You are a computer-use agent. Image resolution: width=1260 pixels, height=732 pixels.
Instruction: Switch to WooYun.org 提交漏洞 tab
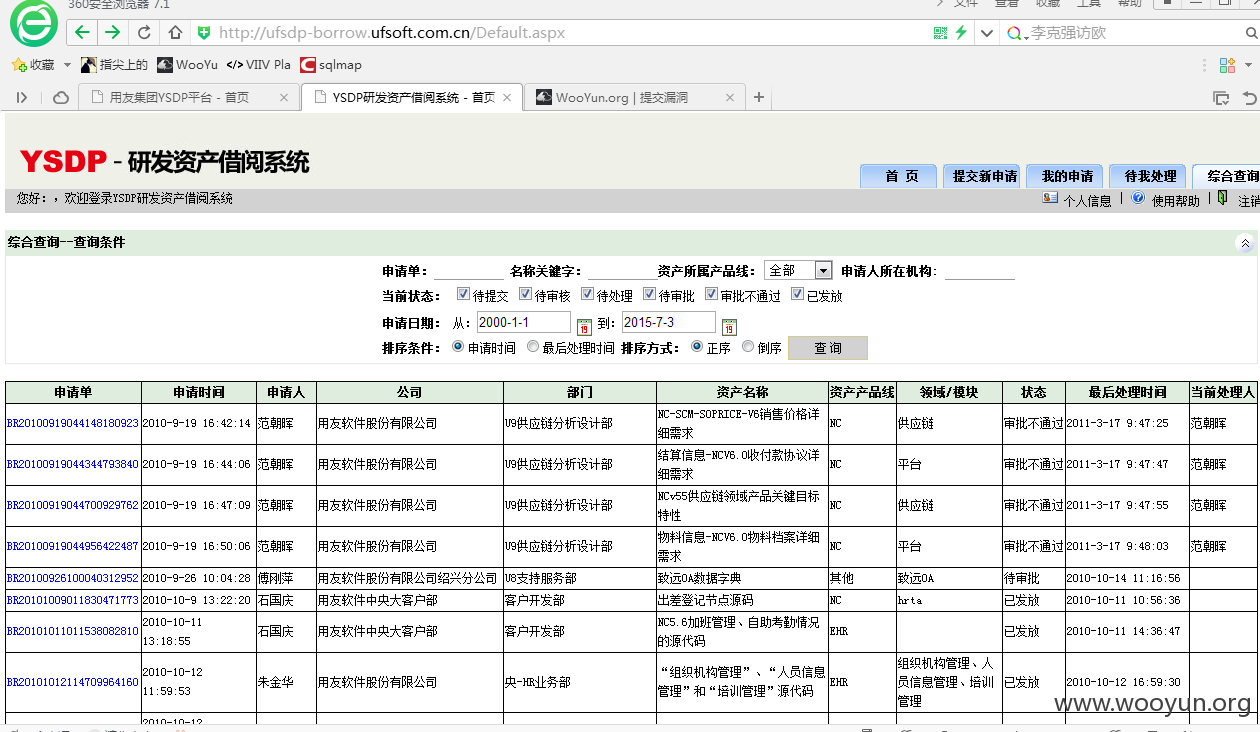tap(636, 97)
